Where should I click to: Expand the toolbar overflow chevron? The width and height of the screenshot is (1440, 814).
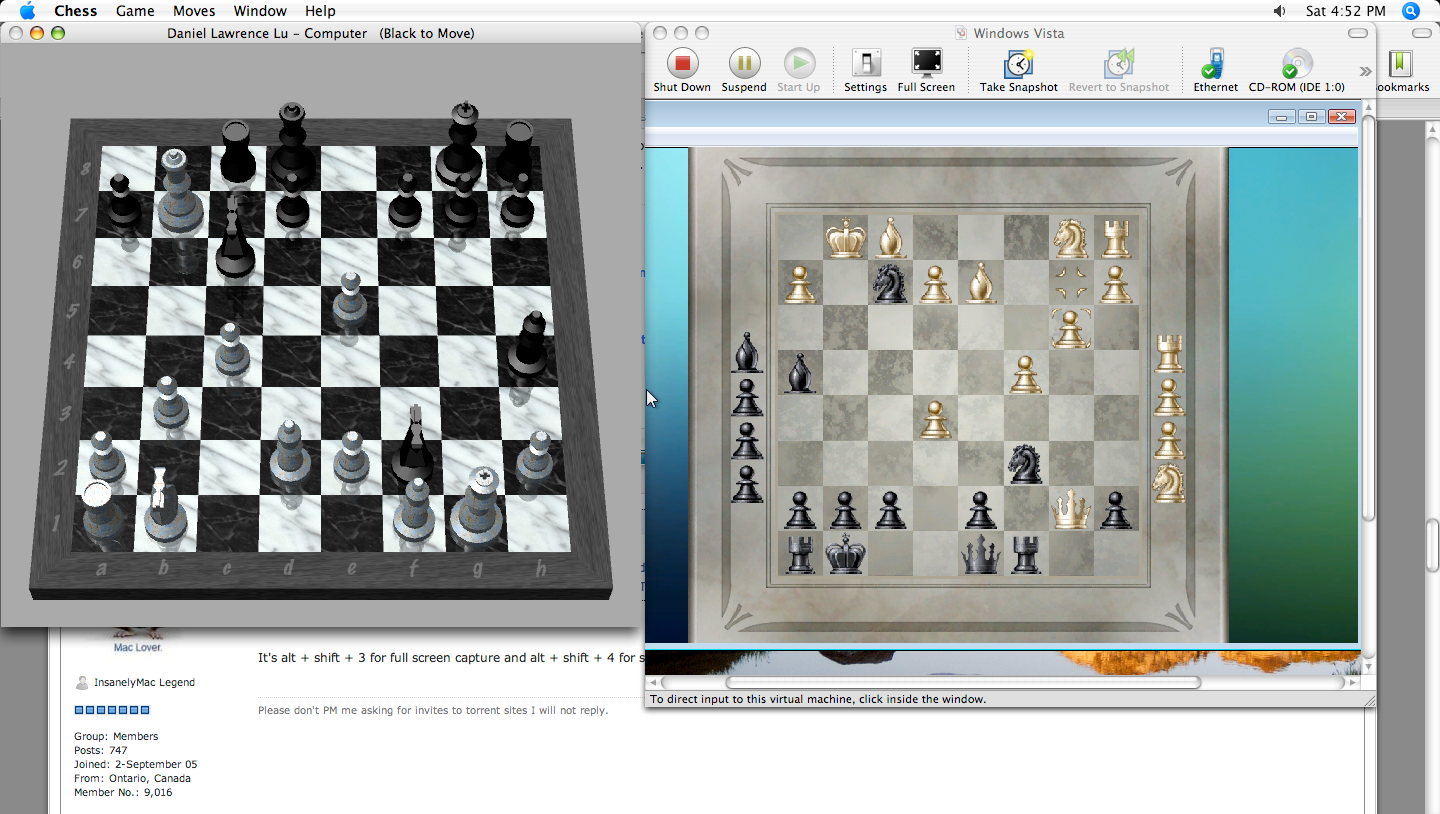pos(1365,71)
